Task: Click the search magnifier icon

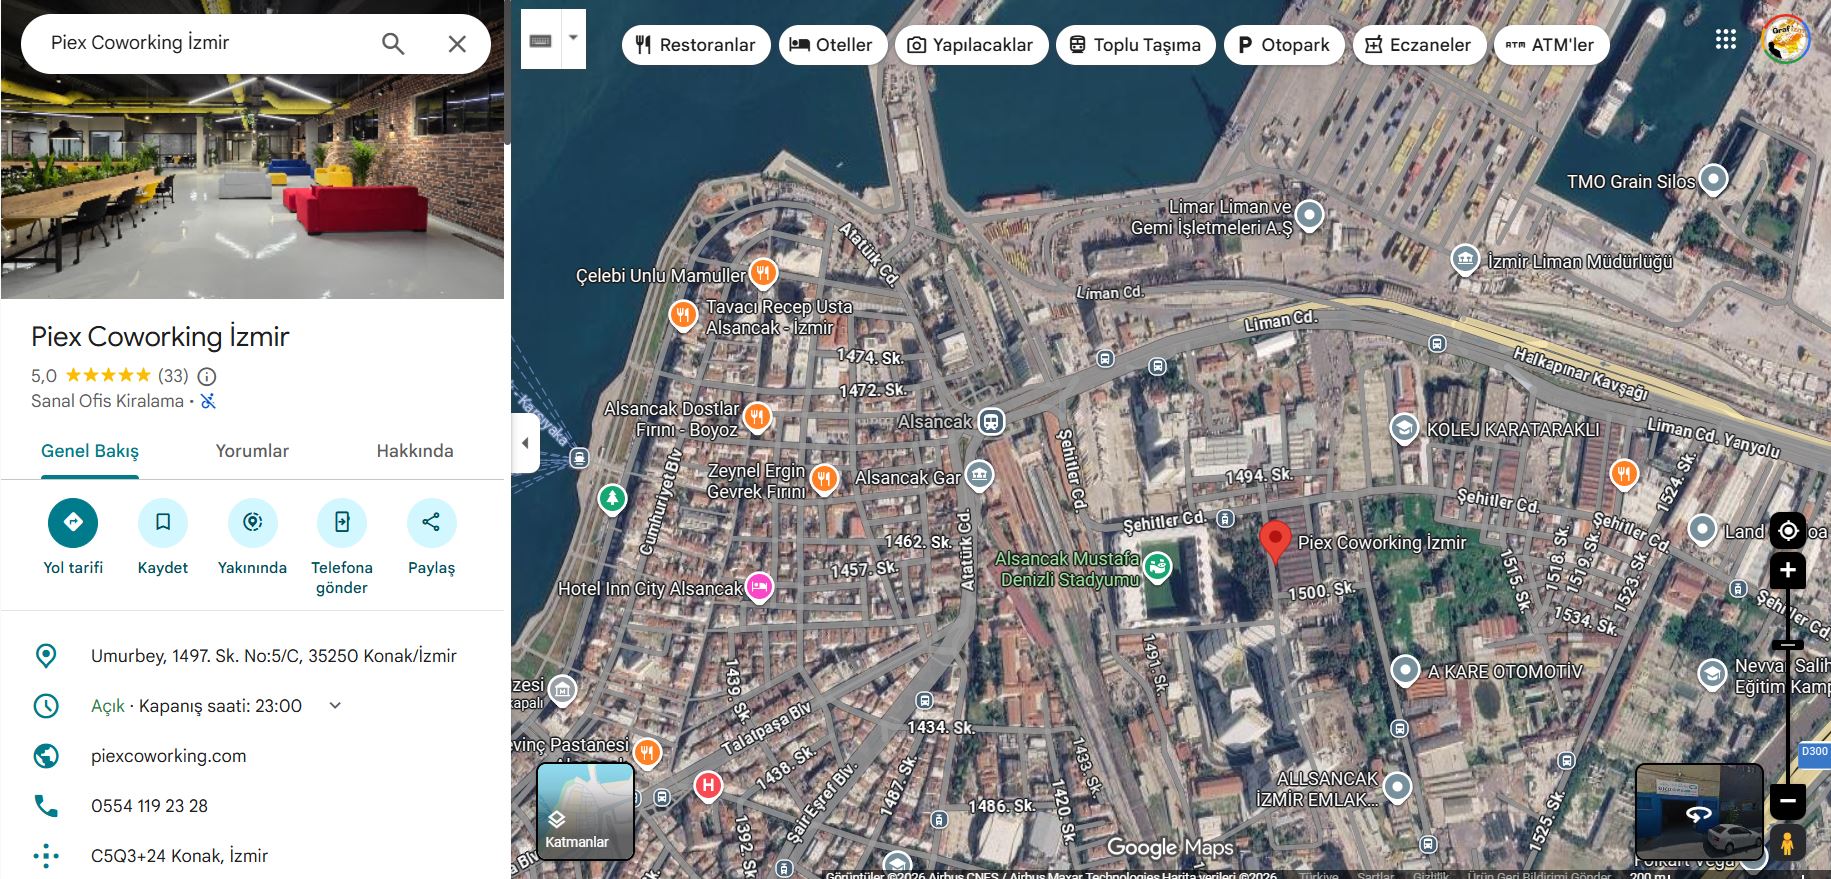Action: tap(393, 43)
